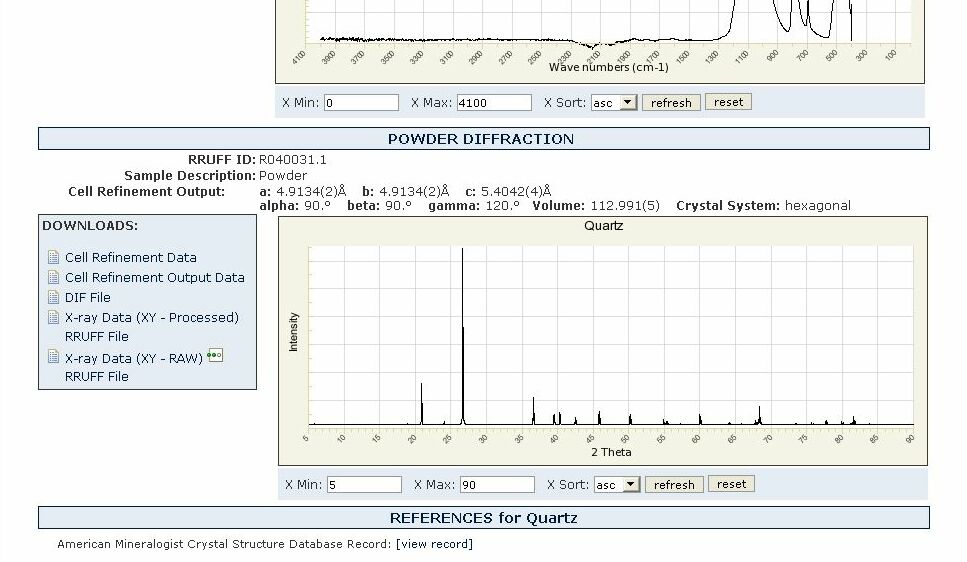Focus the X Min field containing 0
This screenshot has width=967, height=562.
click(x=361, y=102)
